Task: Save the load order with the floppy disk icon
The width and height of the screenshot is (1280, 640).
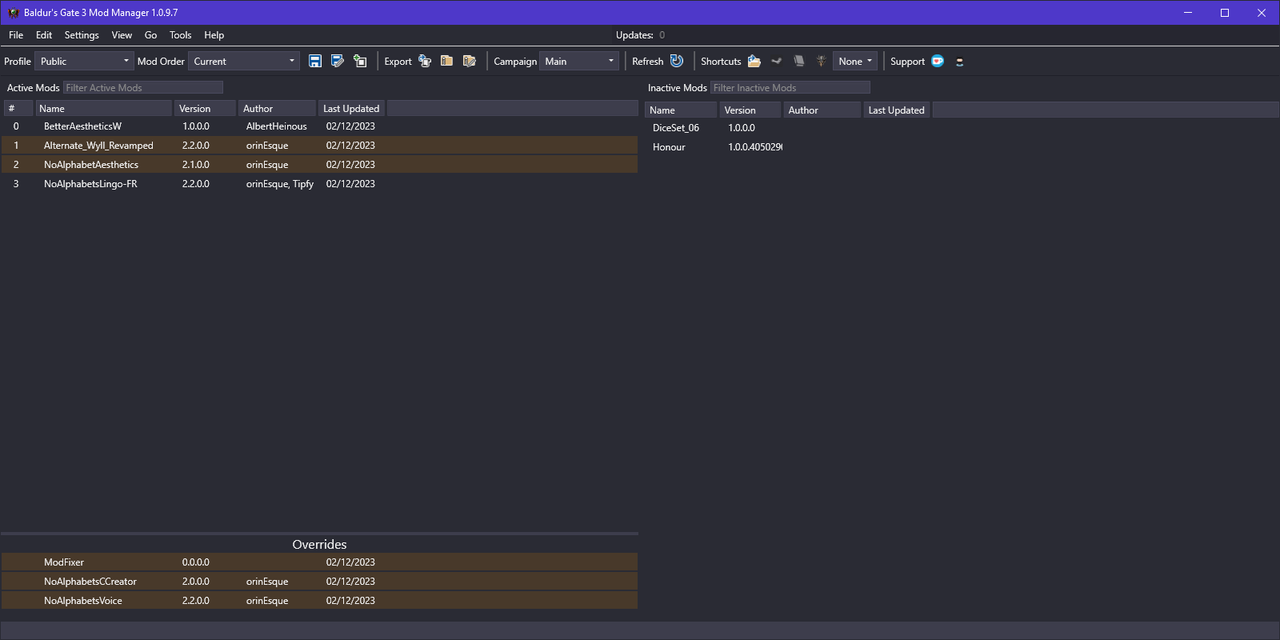Action: pos(315,61)
